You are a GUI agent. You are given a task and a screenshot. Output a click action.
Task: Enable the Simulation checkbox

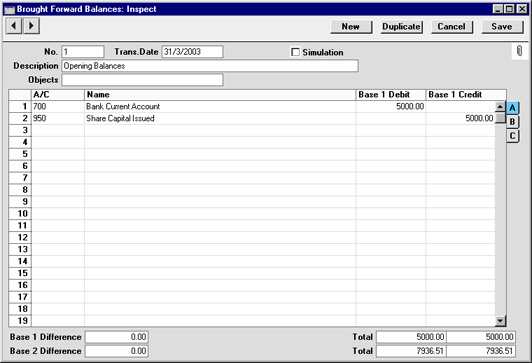click(296, 52)
